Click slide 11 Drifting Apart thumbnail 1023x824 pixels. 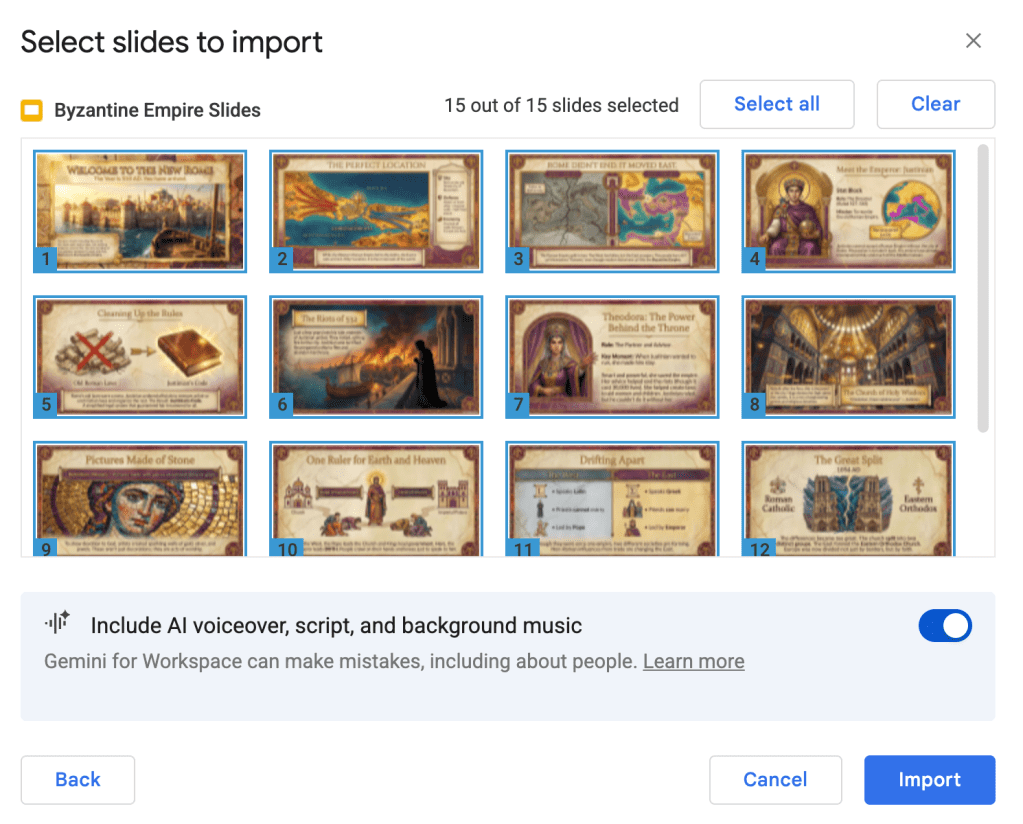tap(612, 498)
